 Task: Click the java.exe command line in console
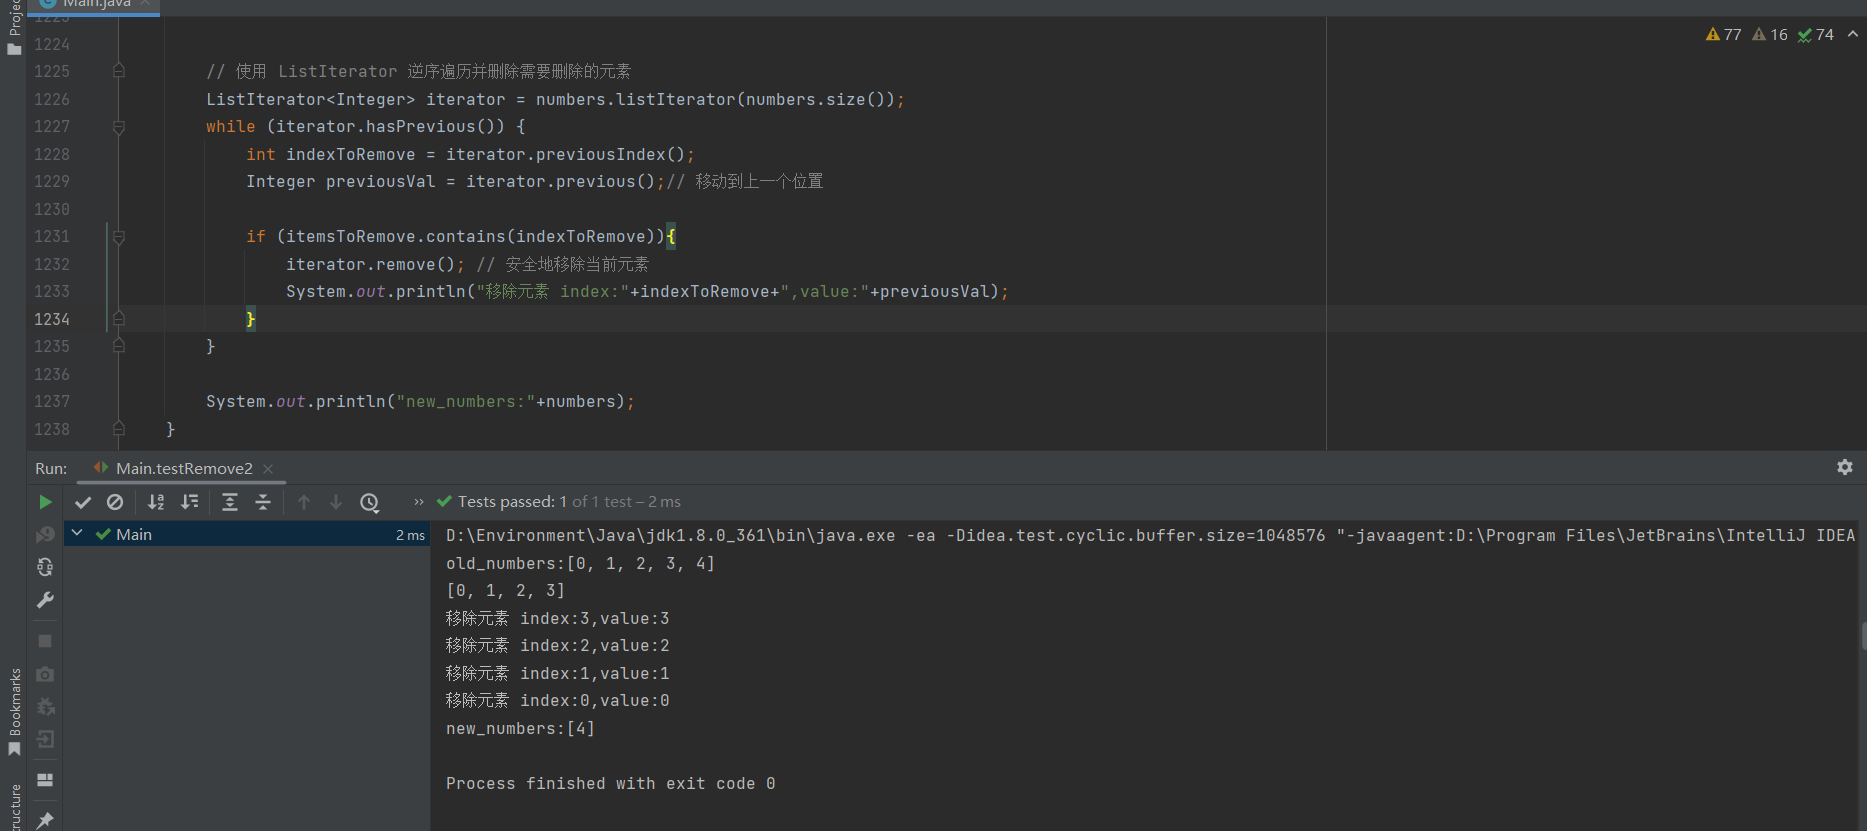1150,536
